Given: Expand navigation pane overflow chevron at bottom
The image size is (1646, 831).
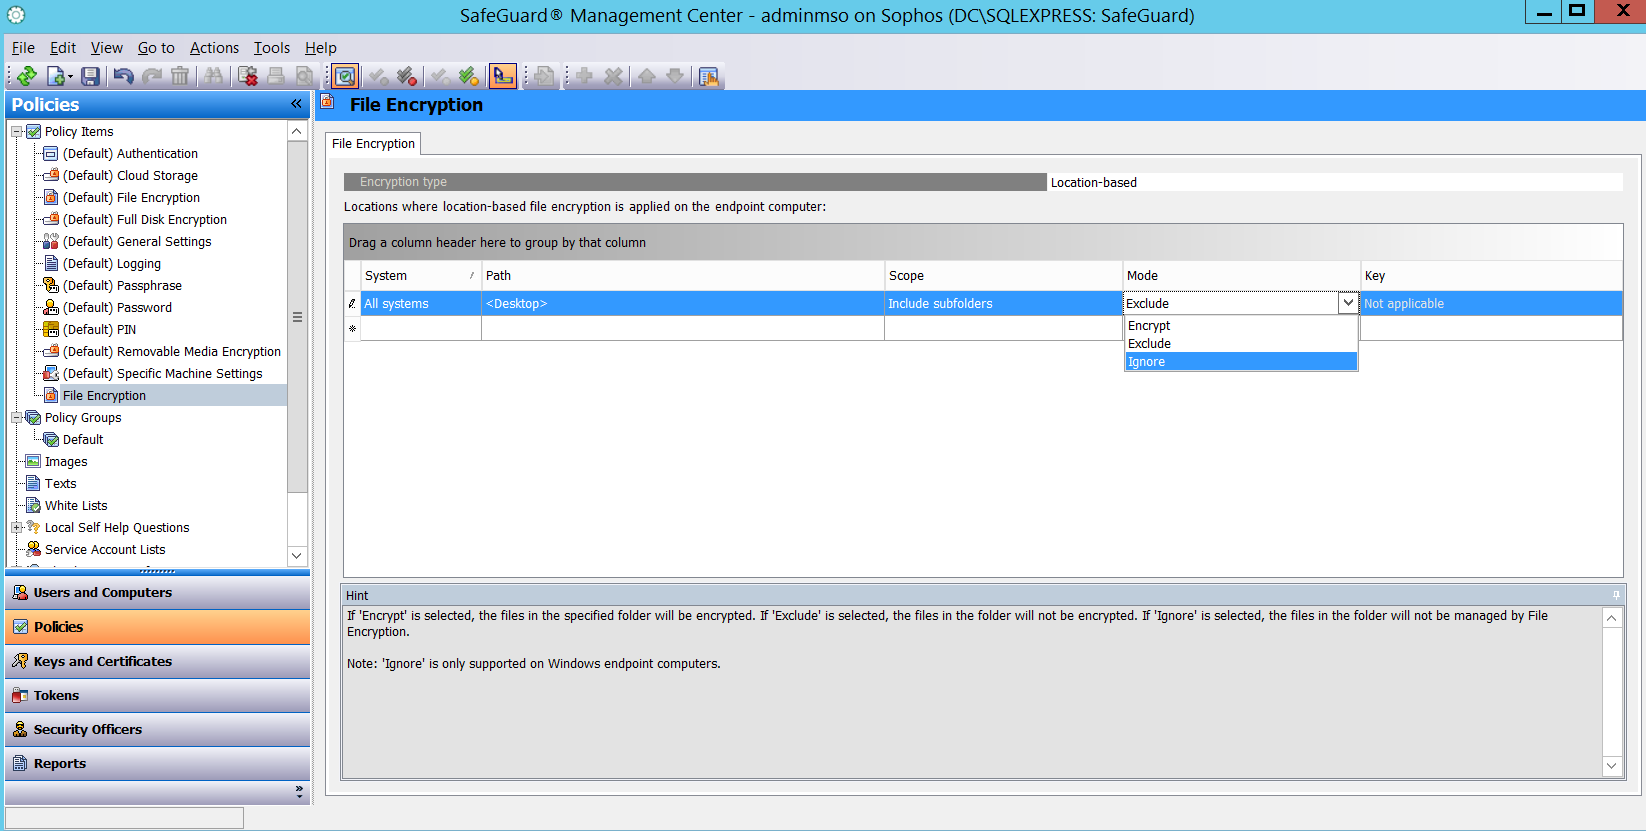Looking at the screenshot, I should 299,791.
